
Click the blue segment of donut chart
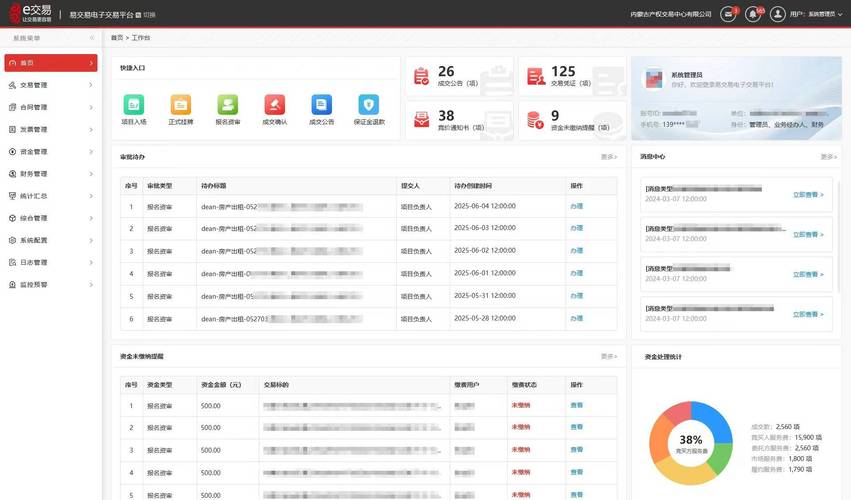(715, 420)
